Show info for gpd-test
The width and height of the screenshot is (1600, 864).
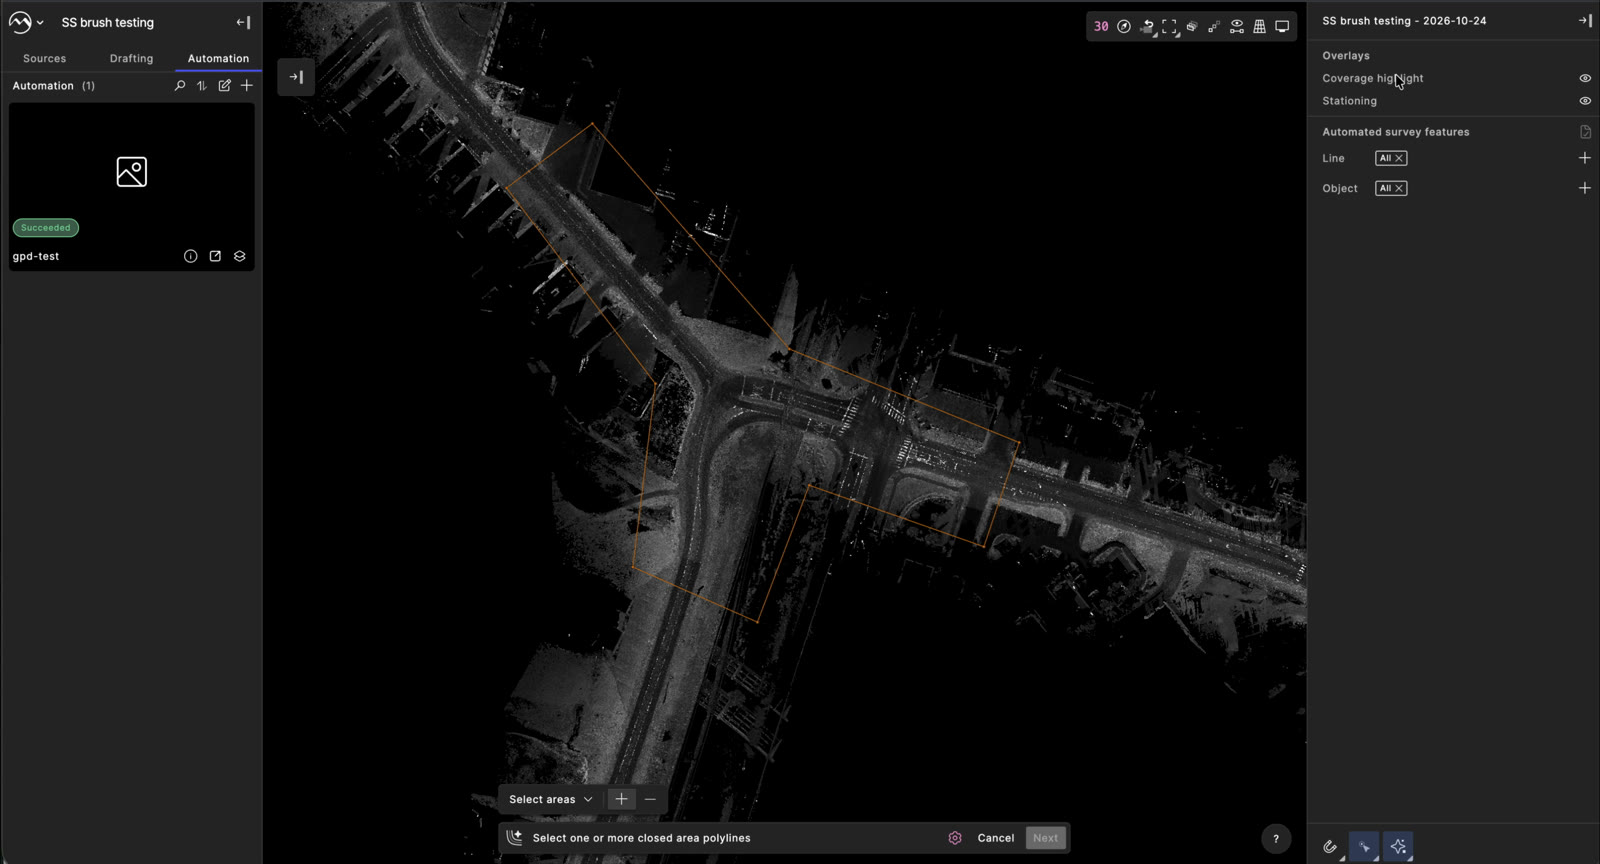coord(190,256)
